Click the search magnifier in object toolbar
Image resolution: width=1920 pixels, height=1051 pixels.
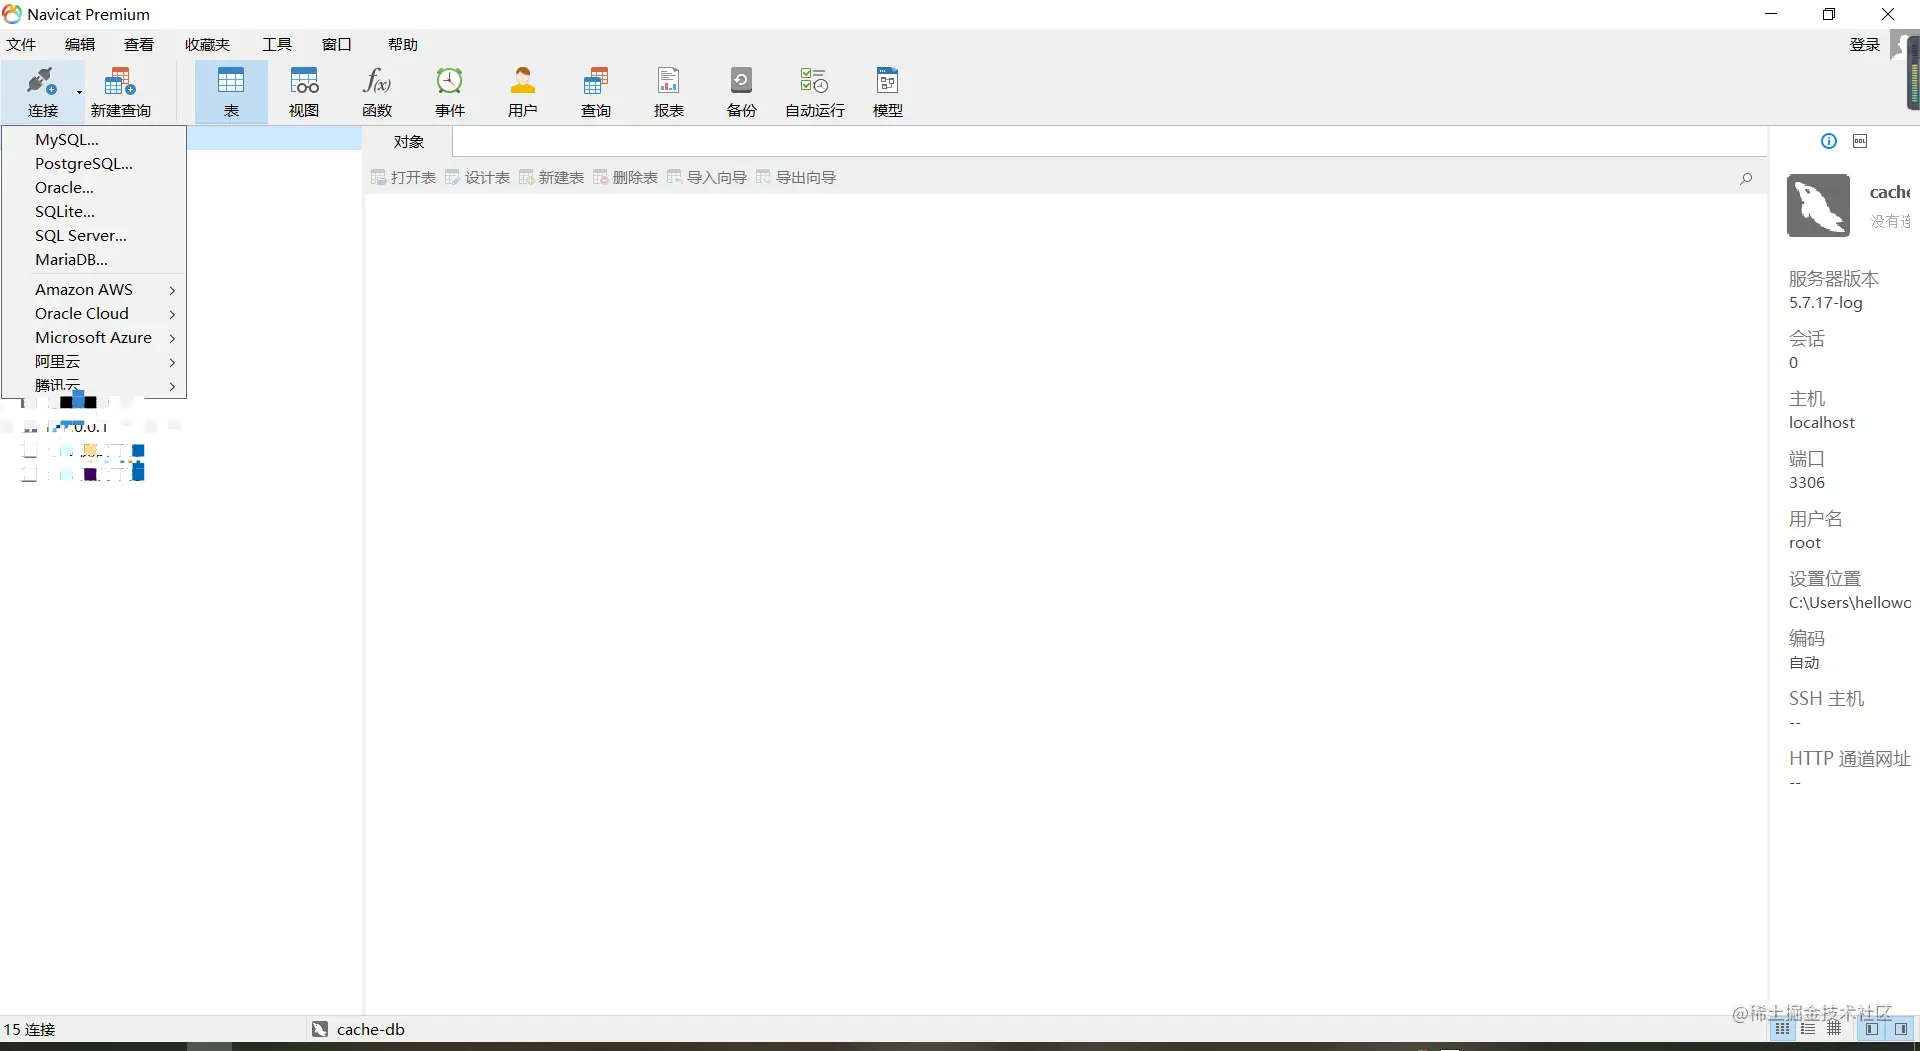pyautogui.click(x=1746, y=178)
